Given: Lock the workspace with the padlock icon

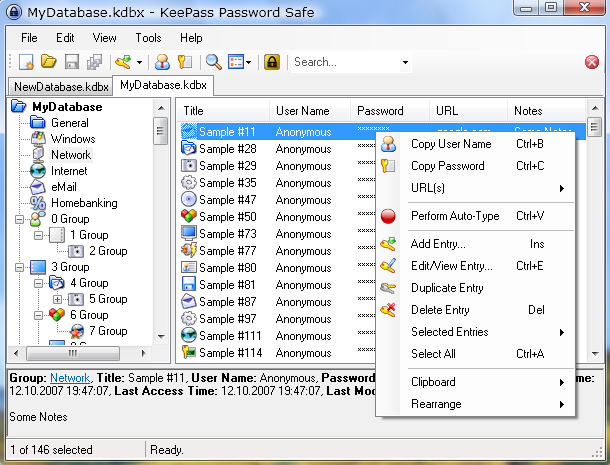Looking at the screenshot, I should click(272, 62).
